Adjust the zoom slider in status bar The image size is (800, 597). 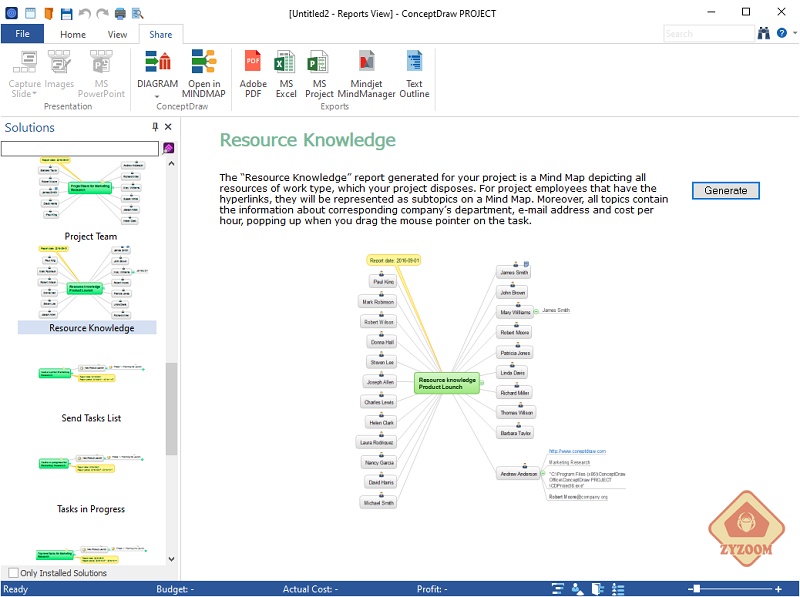coord(697,589)
